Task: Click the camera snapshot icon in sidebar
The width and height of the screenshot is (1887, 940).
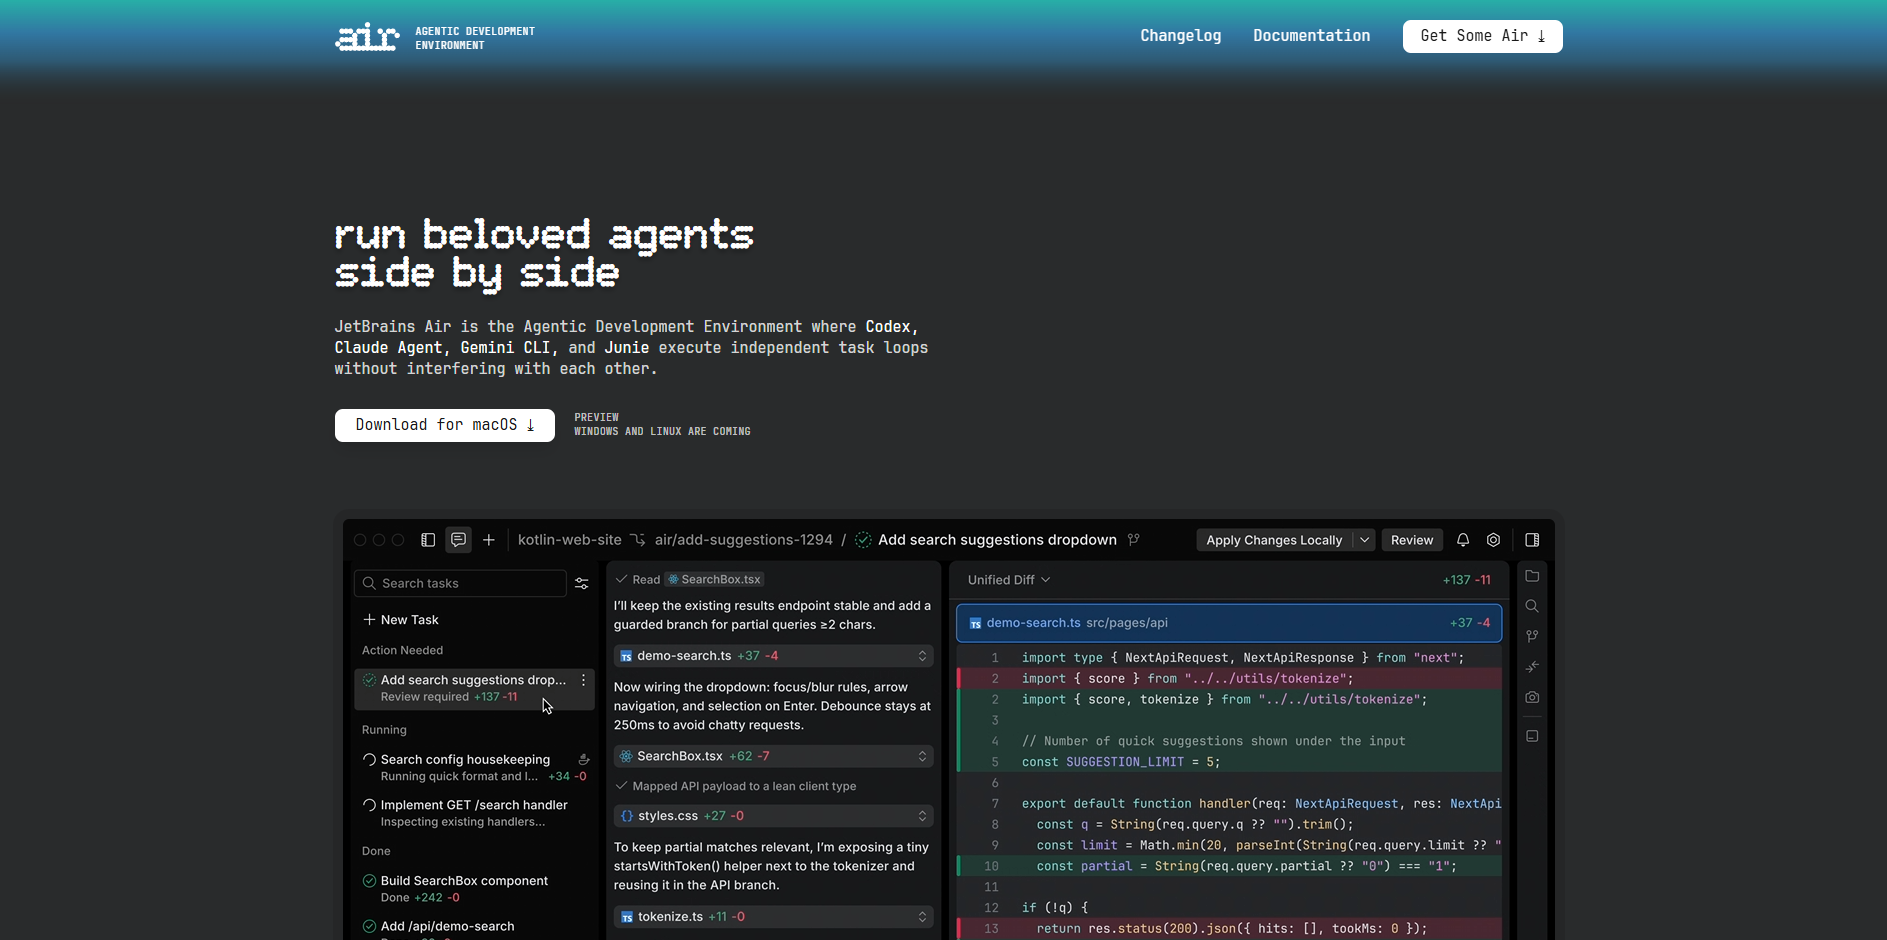Action: (x=1532, y=697)
